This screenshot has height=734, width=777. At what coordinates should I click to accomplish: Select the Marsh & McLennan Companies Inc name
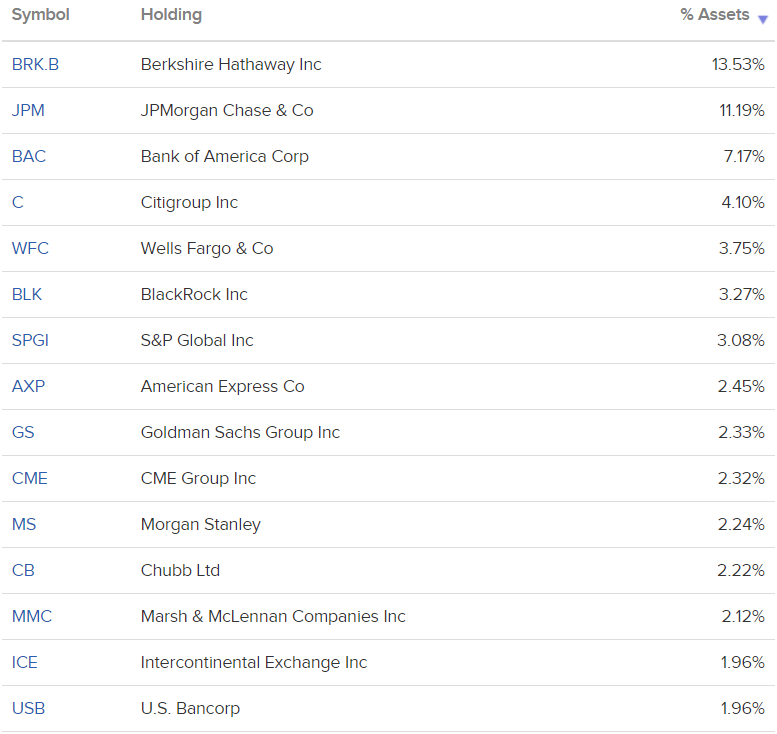(273, 617)
